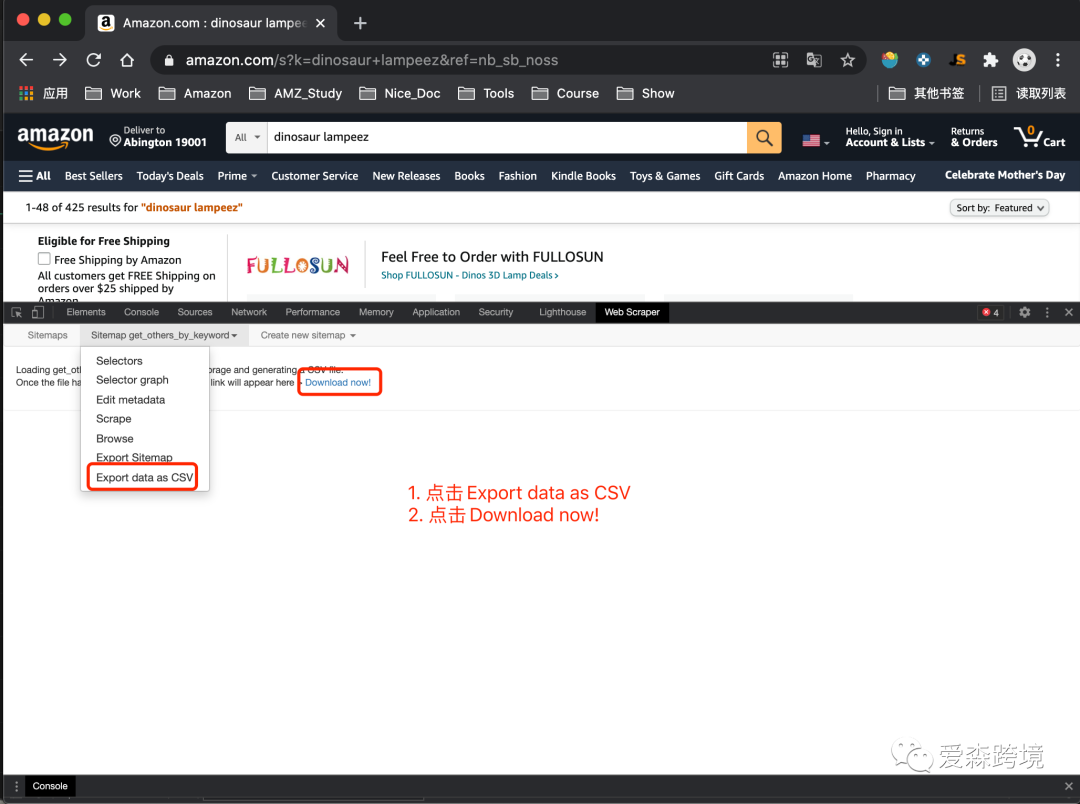Toggle DevTools inspect element picker

[x=17, y=312]
